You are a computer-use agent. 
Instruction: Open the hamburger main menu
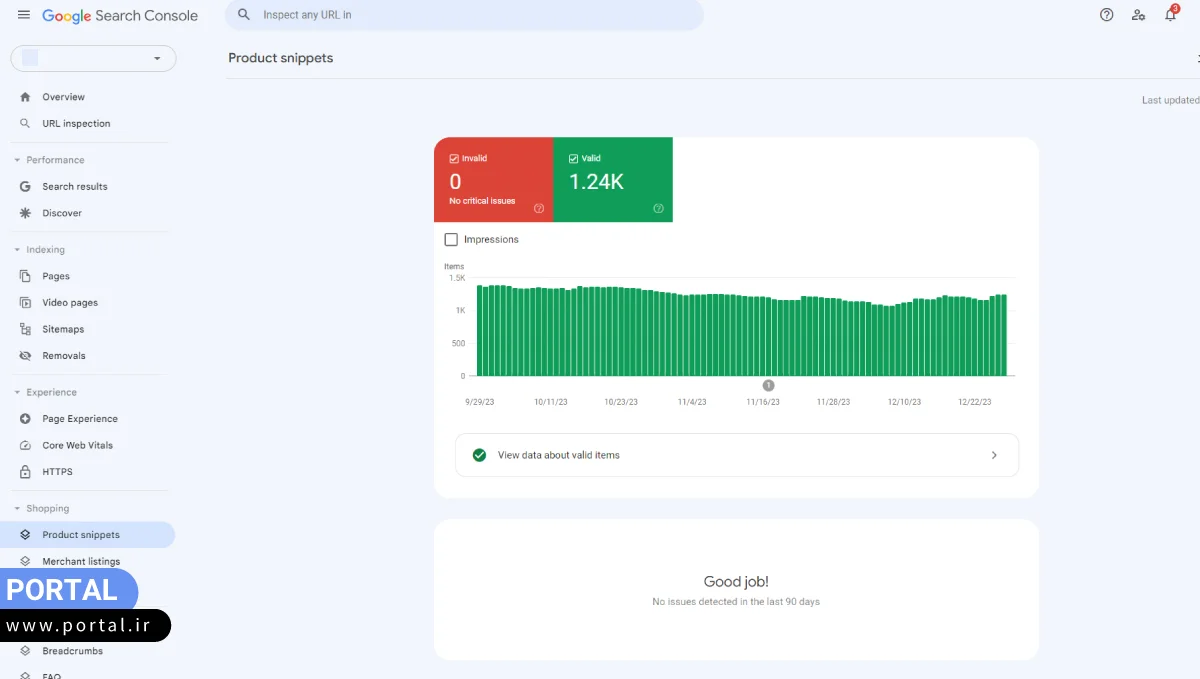click(24, 15)
